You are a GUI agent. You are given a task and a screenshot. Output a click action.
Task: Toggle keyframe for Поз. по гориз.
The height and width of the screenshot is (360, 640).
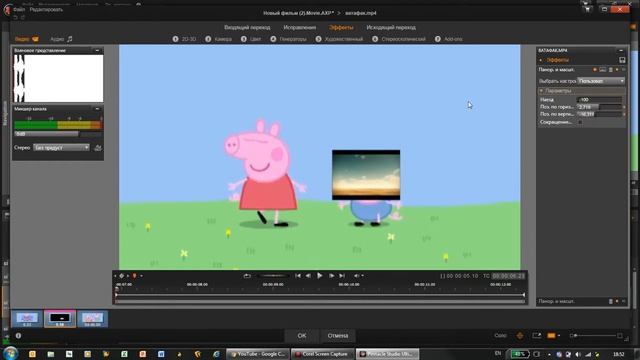(x=624, y=107)
